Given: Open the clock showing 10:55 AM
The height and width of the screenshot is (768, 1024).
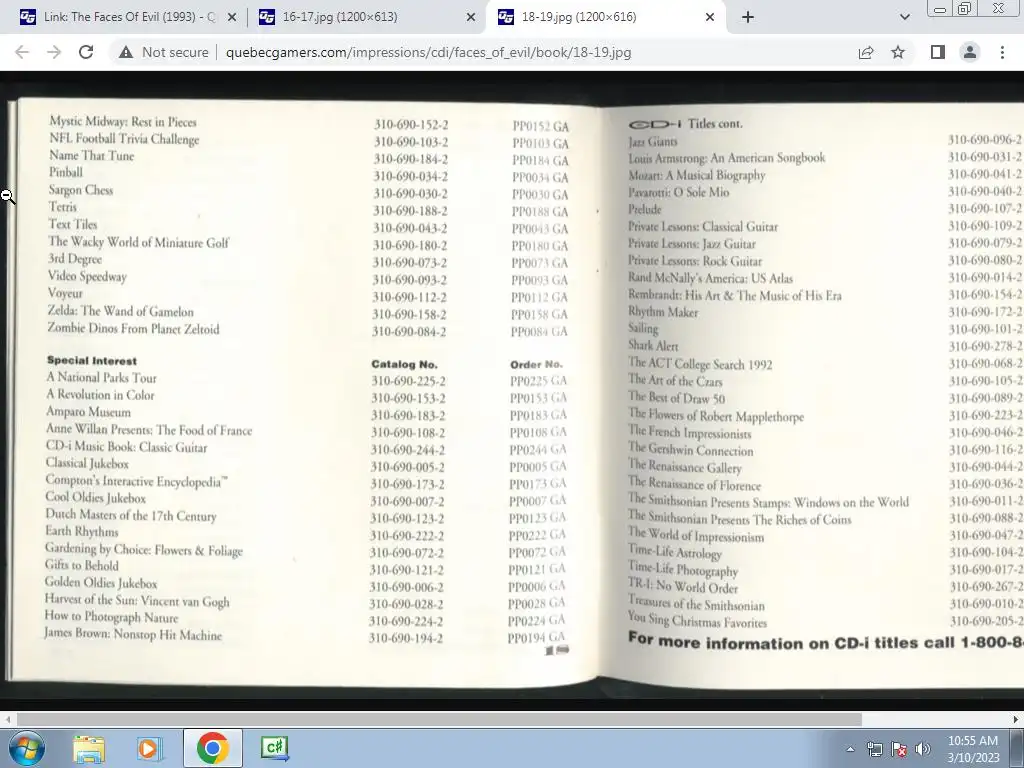Looking at the screenshot, I should click(973, 748).
